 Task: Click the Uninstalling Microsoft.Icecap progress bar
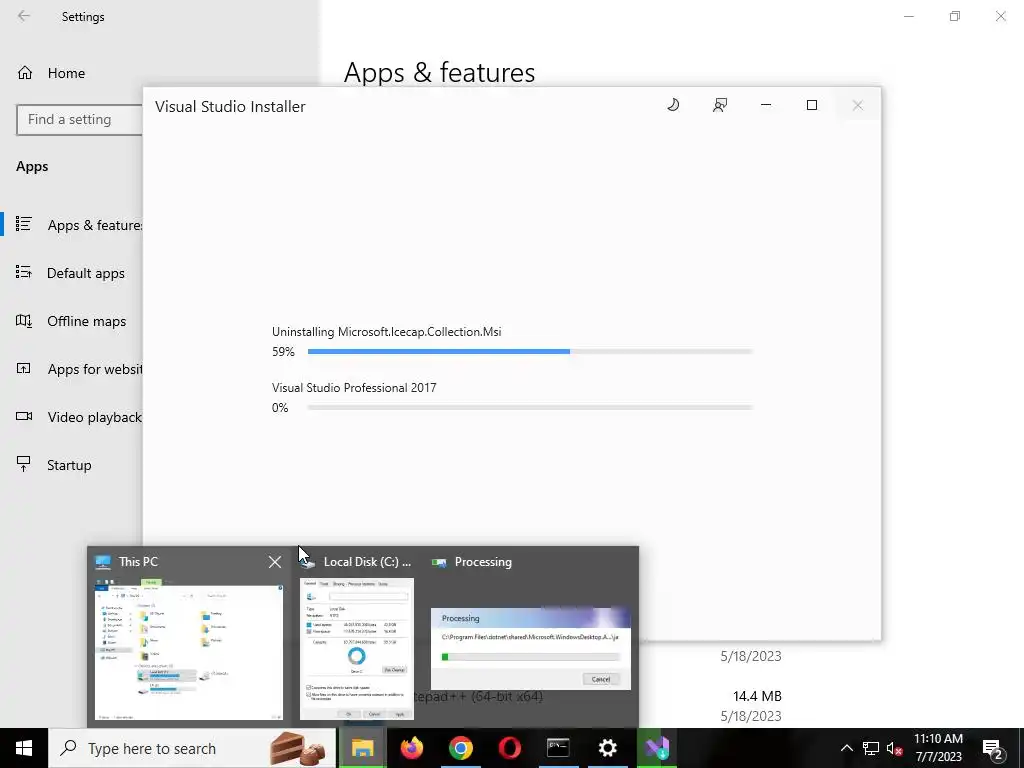pos(530,351)
